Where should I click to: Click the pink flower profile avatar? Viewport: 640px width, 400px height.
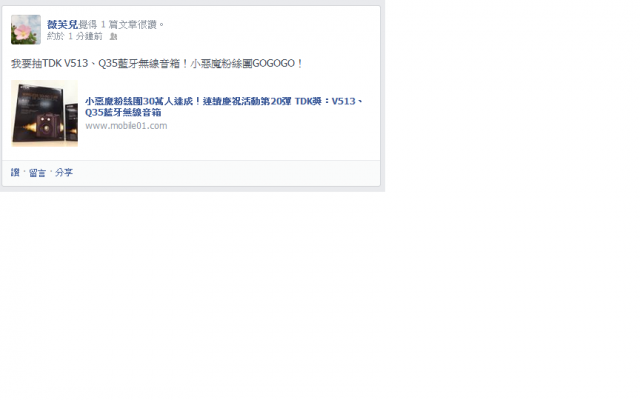[x=26, y=30]
